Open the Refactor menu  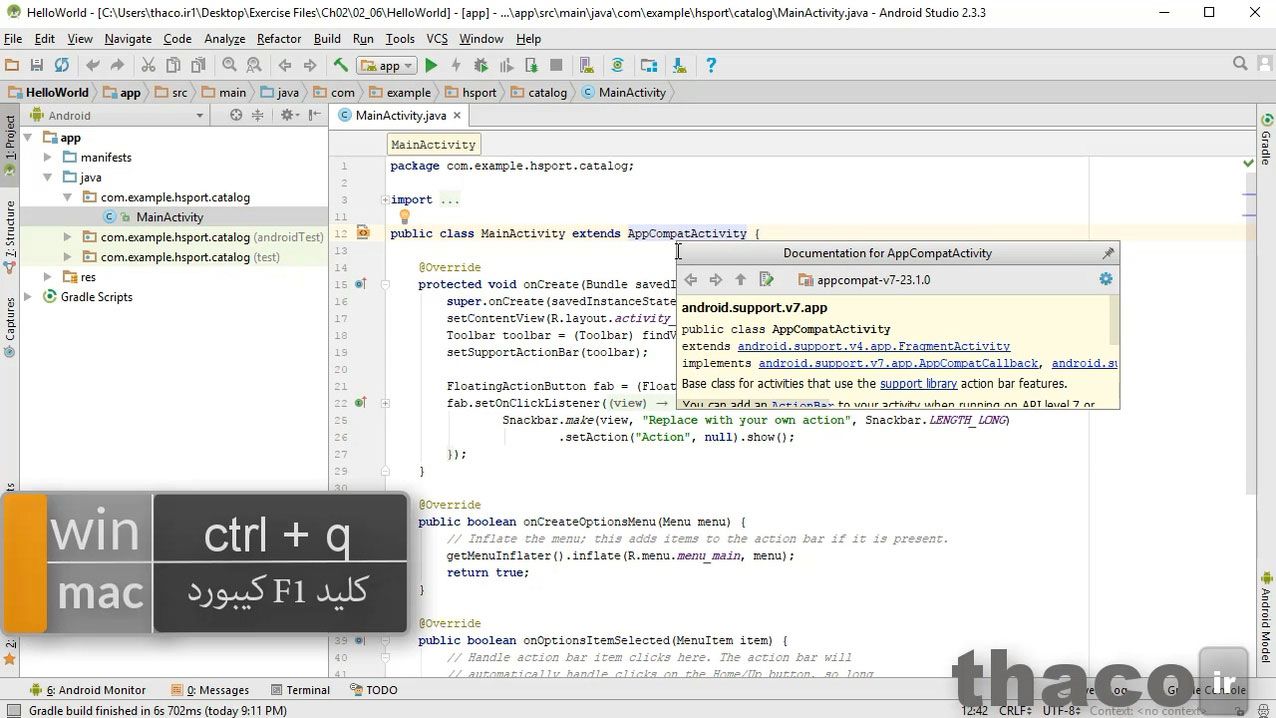[x=279, y=39]
